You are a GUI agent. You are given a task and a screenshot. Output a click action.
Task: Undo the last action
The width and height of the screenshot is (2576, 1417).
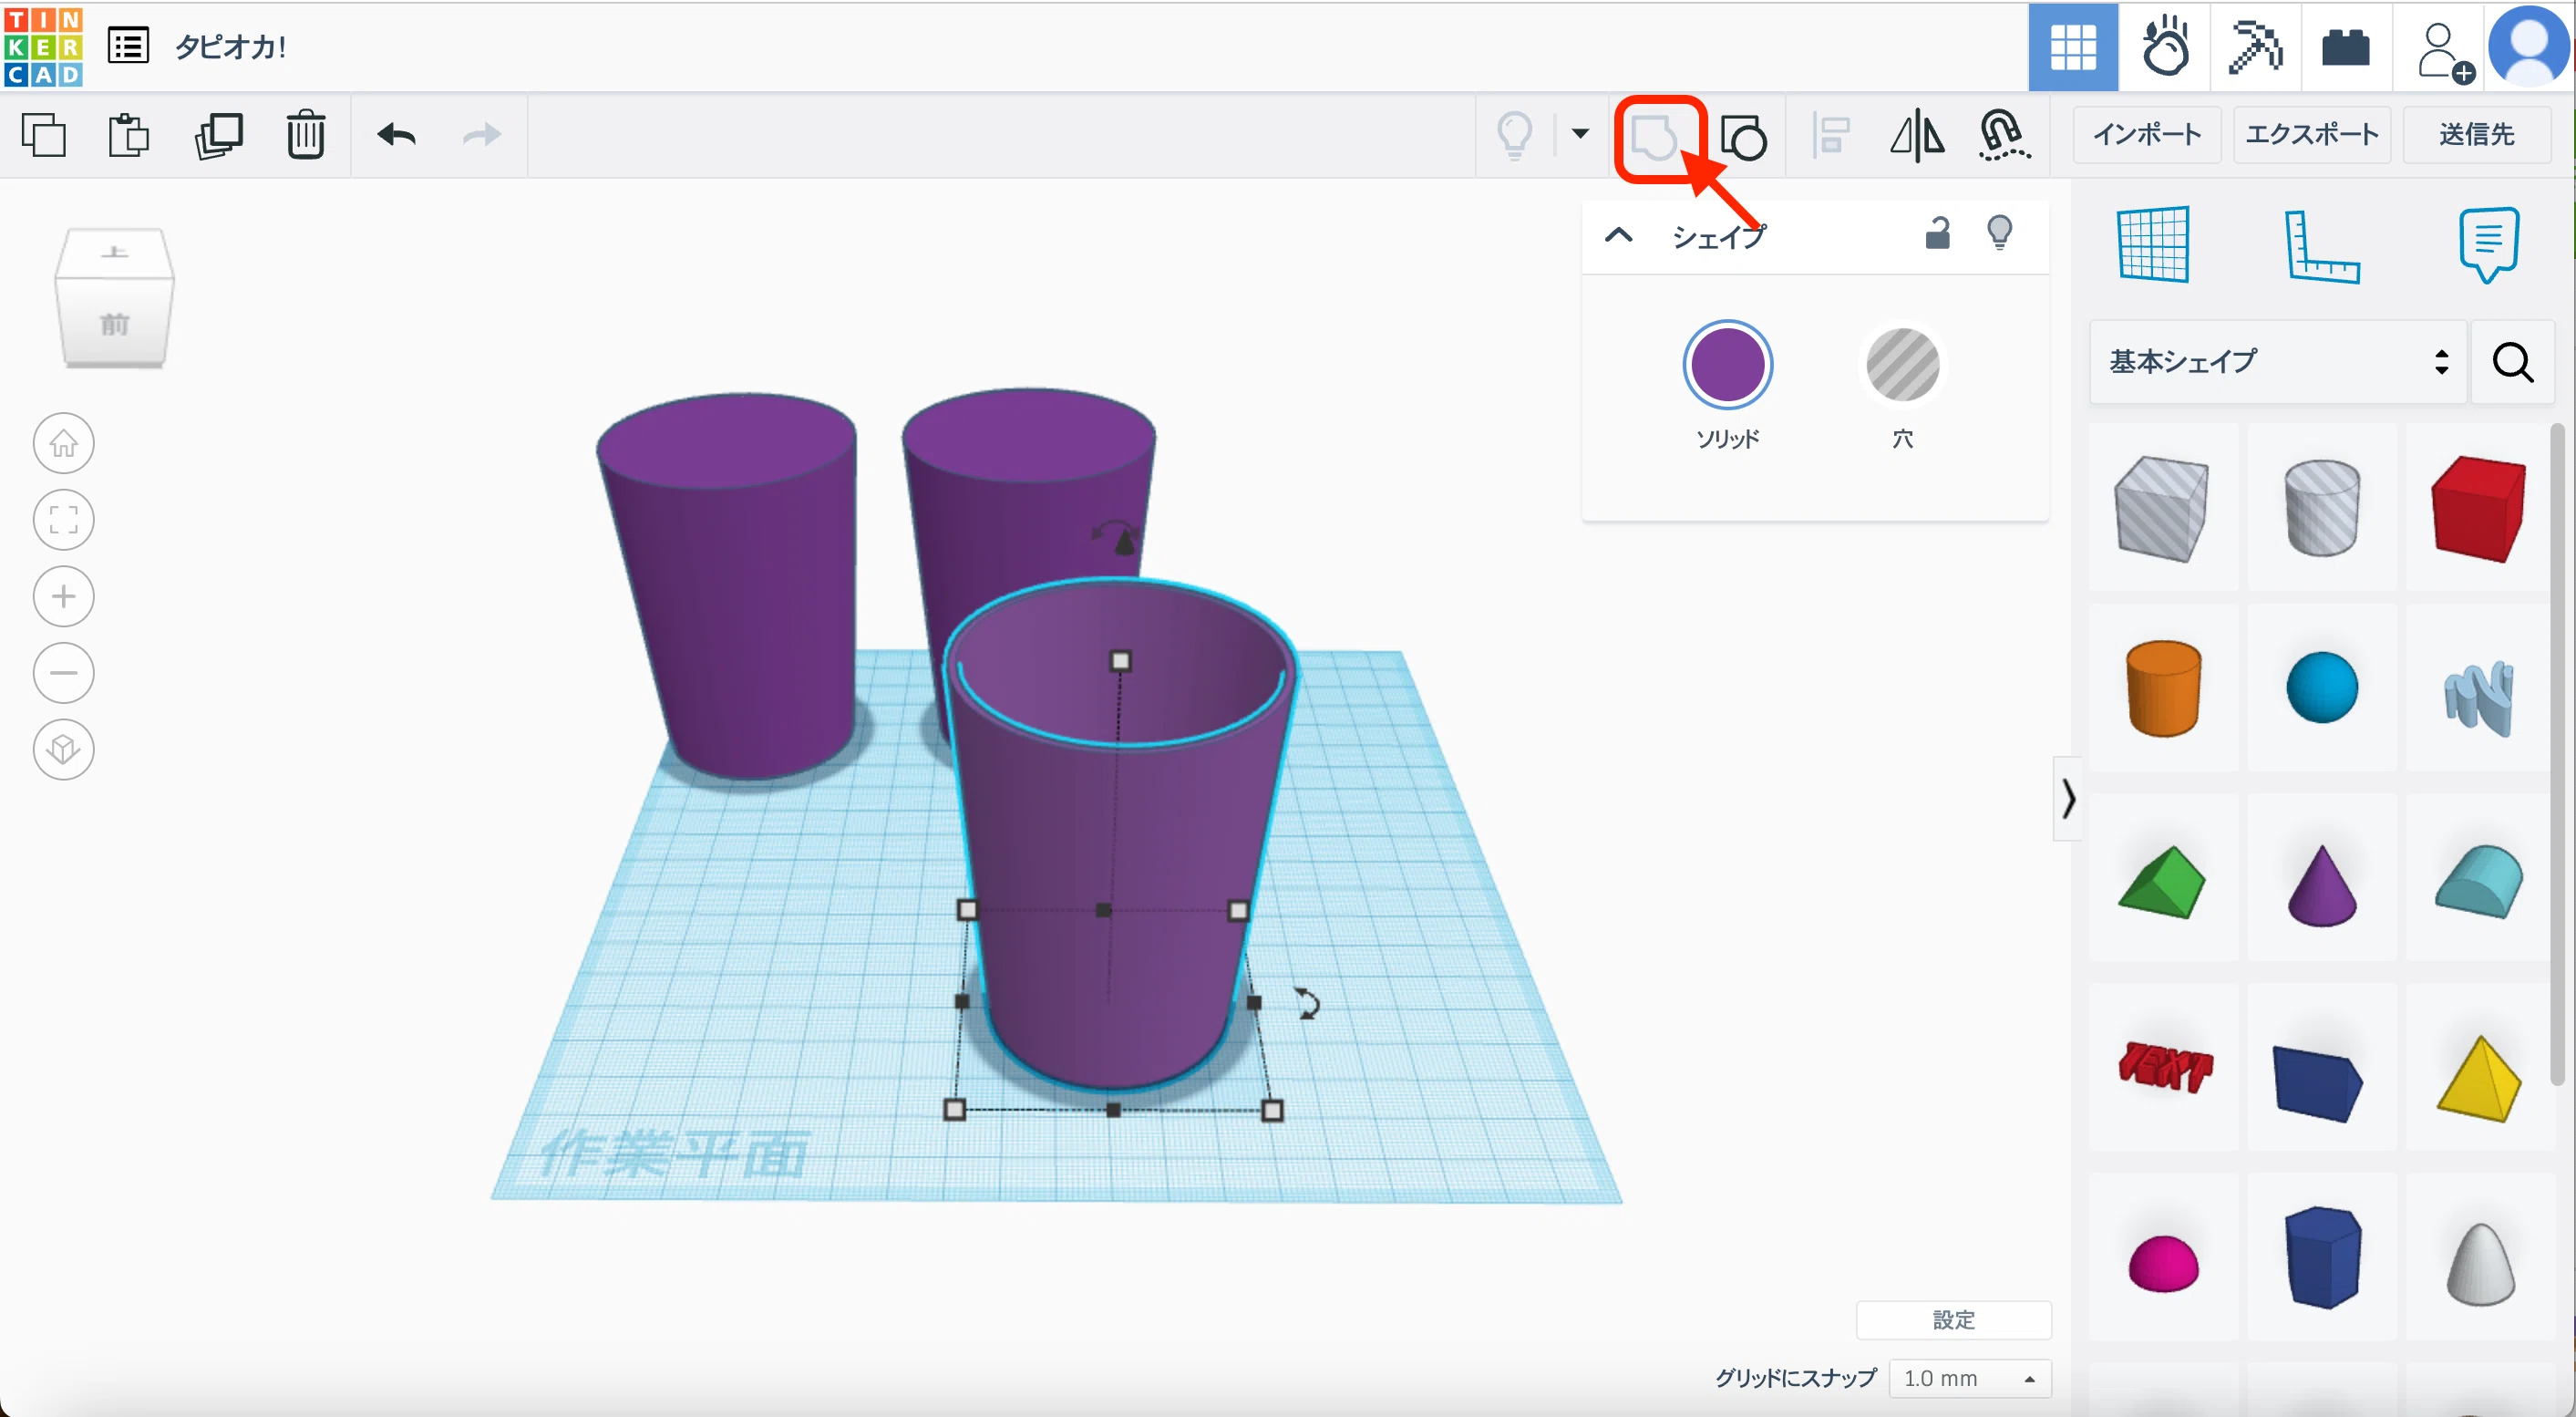[396, 134]
